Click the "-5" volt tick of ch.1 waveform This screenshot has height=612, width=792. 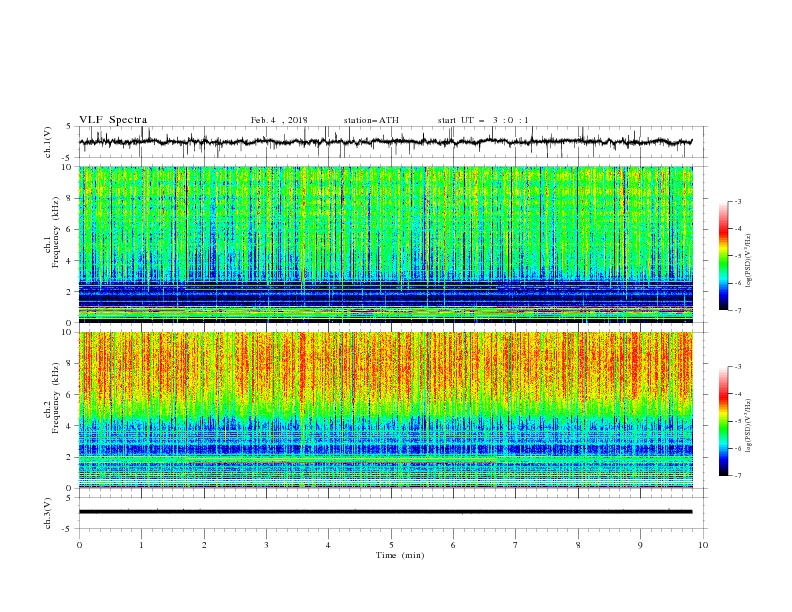(x=68, y=158)
